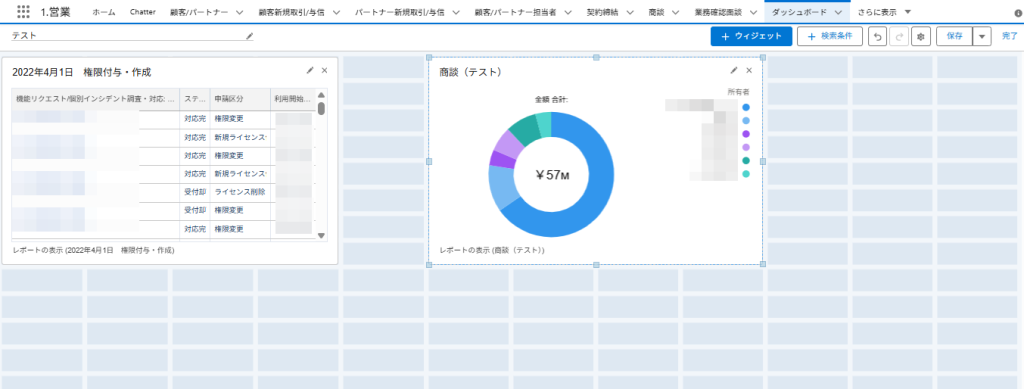Click the 金額 合計 chart label
Screen dimensions: 1024x389
pos(551,100)
